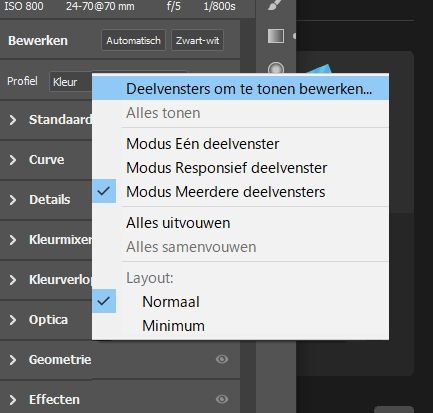This screenshot has height=413, width=433.
Task: Choose Alles uitvouwen
Action: (240, 223)
